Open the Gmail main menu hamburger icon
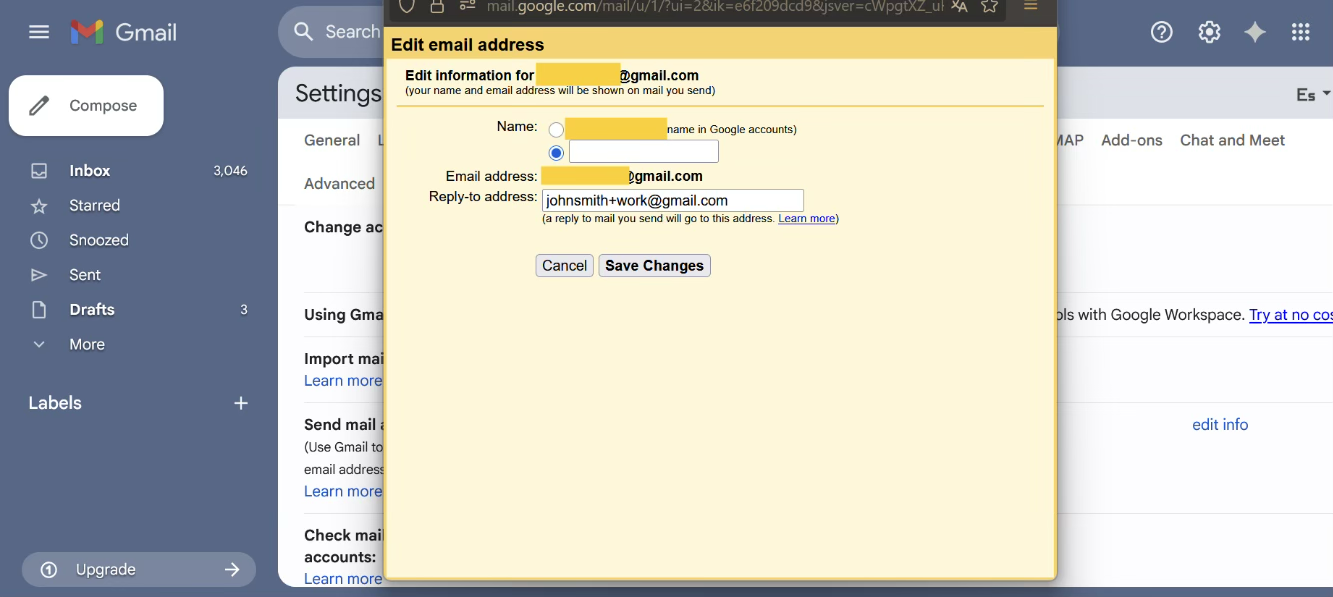This screenshot has width=1333, height=597. tap(39, 32)
